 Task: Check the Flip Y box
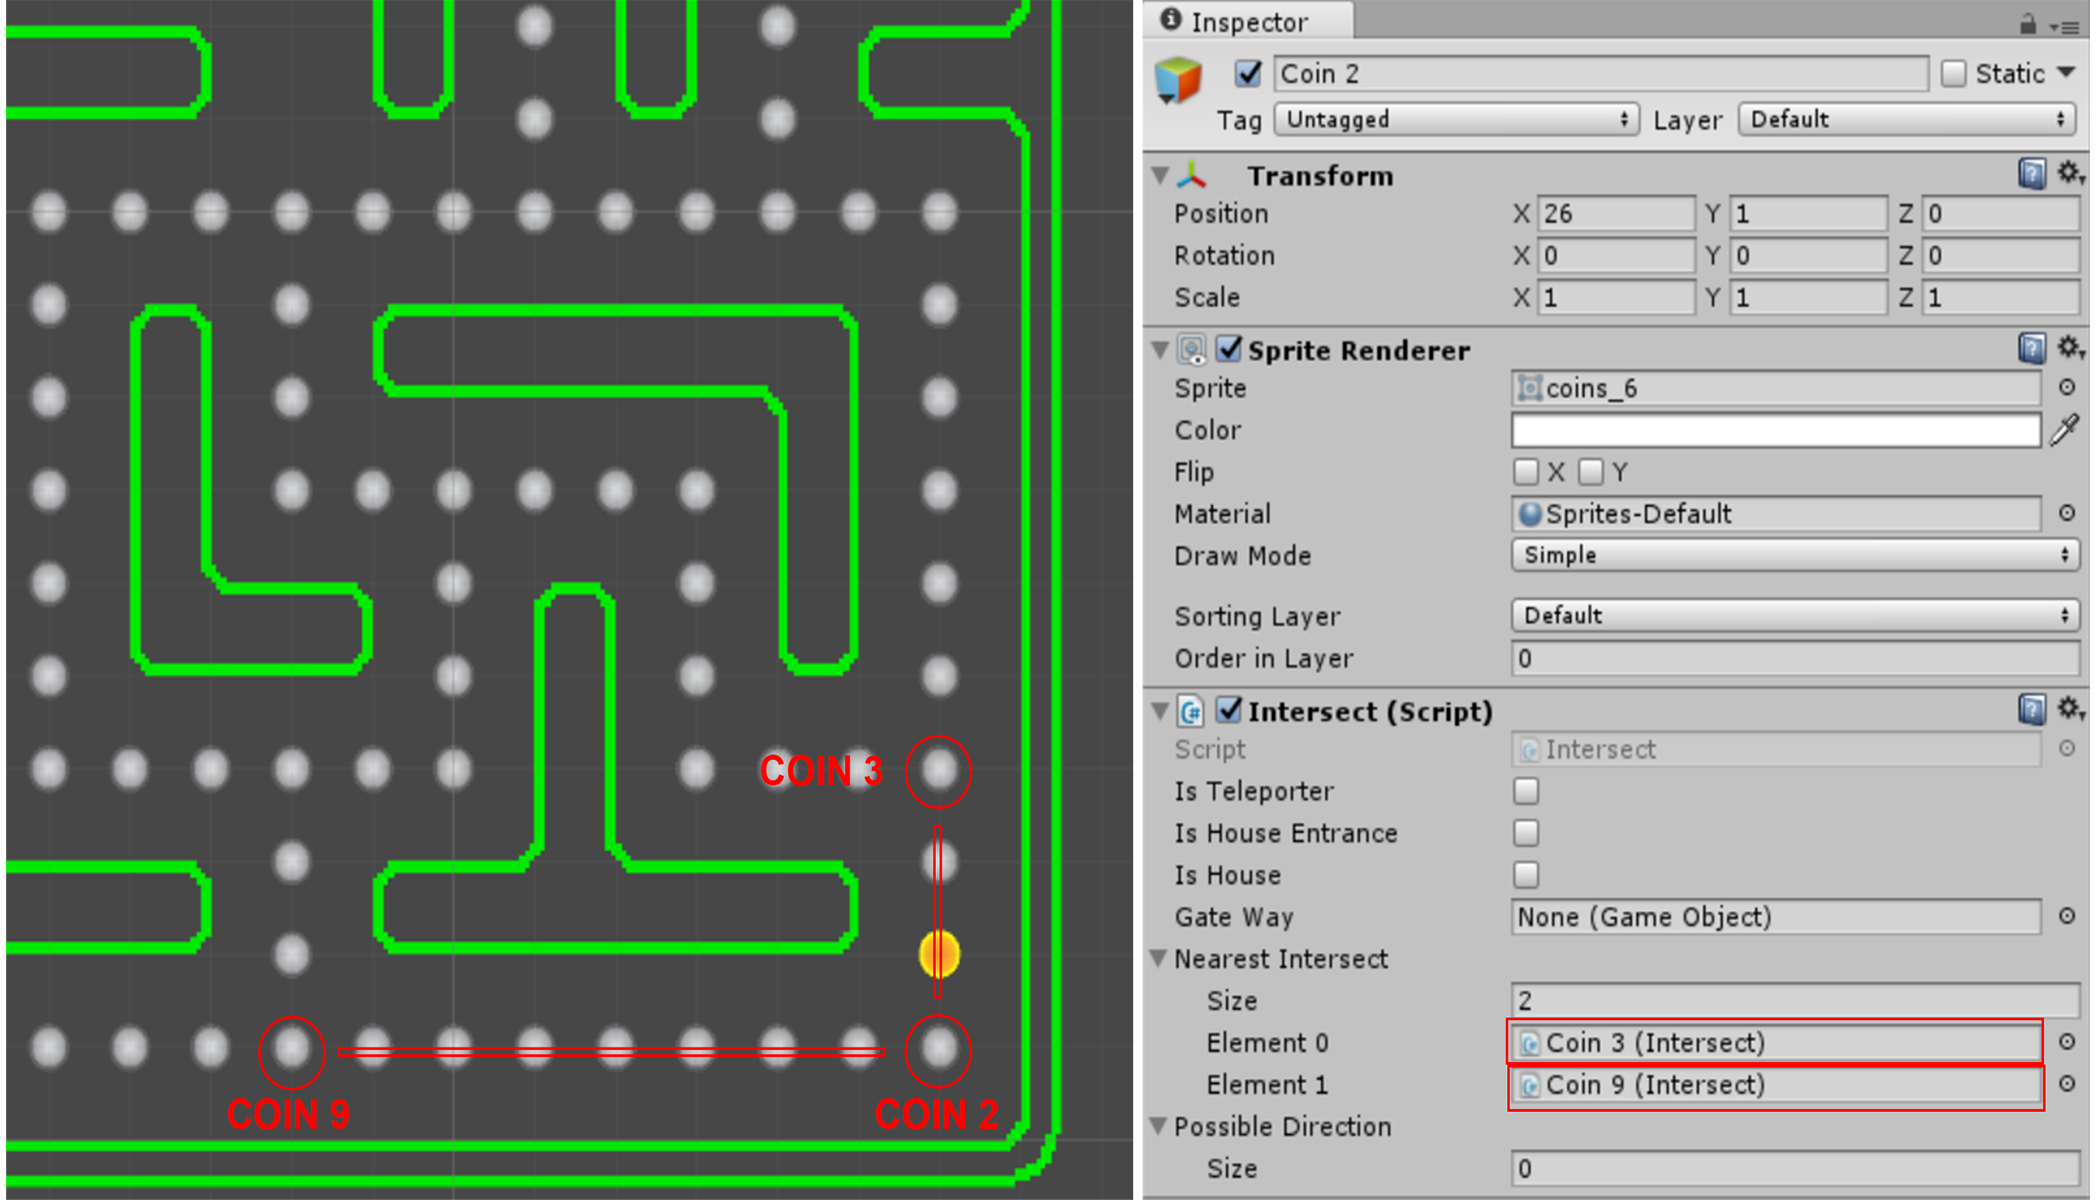(1591, 471)
